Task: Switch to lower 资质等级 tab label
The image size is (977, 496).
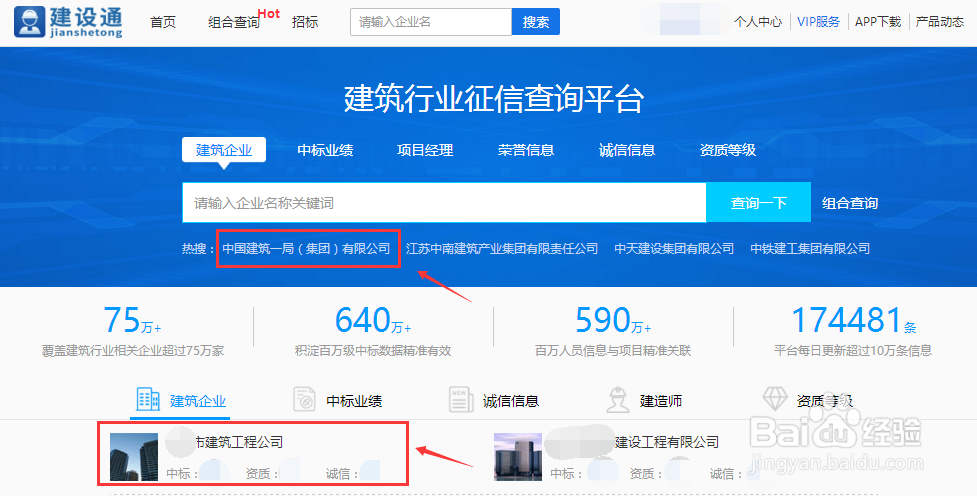Action: pyautogui.click(x=824, y=401)
